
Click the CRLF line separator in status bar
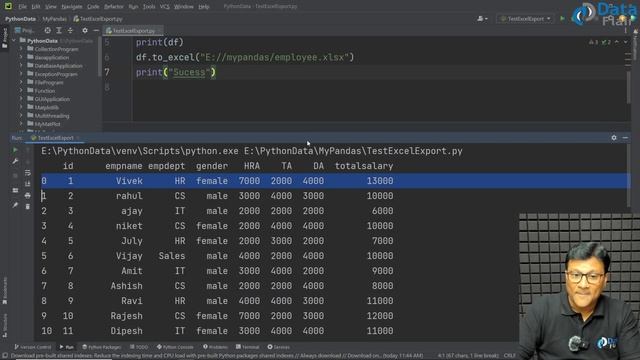509,356
